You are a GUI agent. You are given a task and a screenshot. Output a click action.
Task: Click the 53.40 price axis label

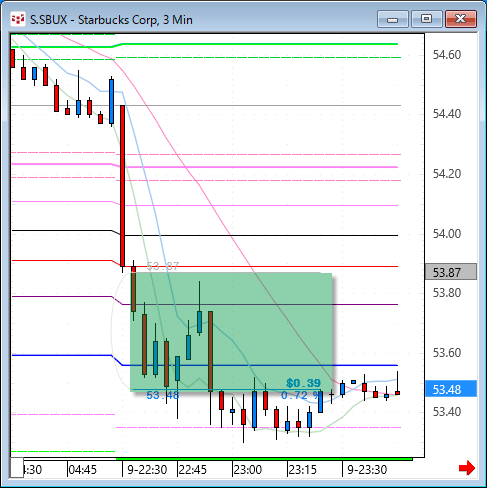pyautogui.click(x=447, y=412)
